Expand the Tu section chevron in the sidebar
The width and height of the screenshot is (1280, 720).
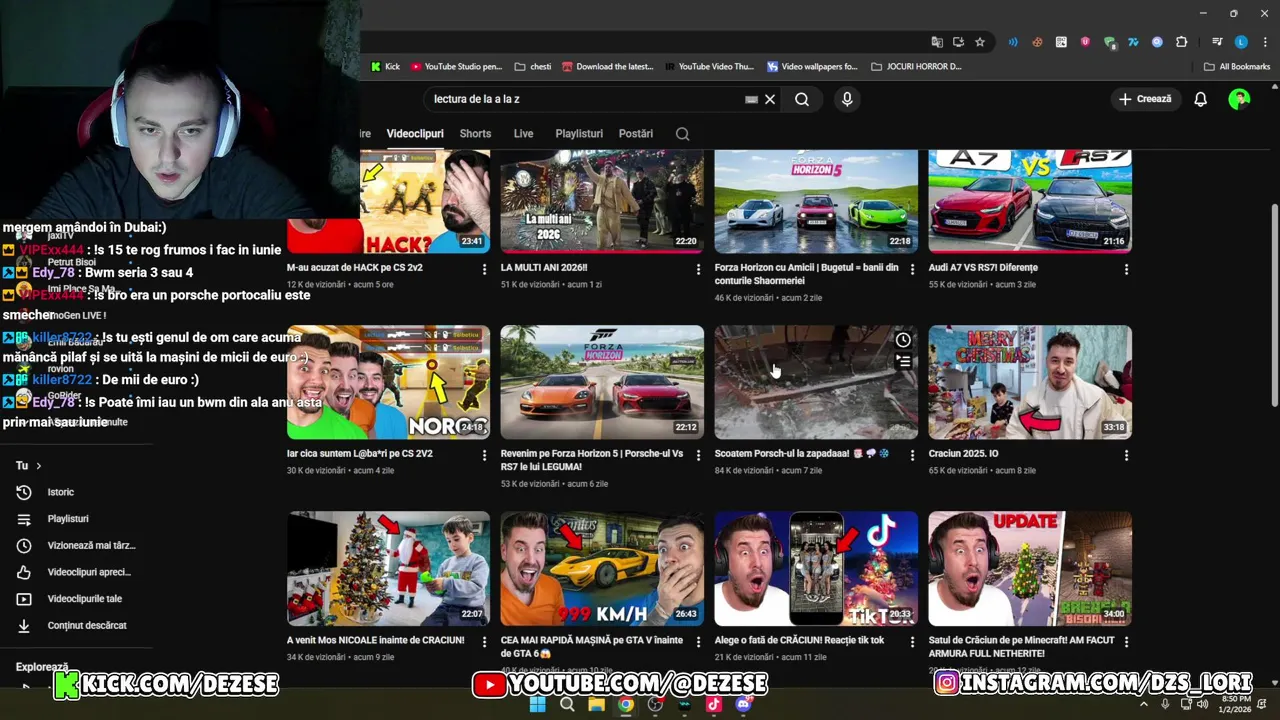[x=39, y=466]
